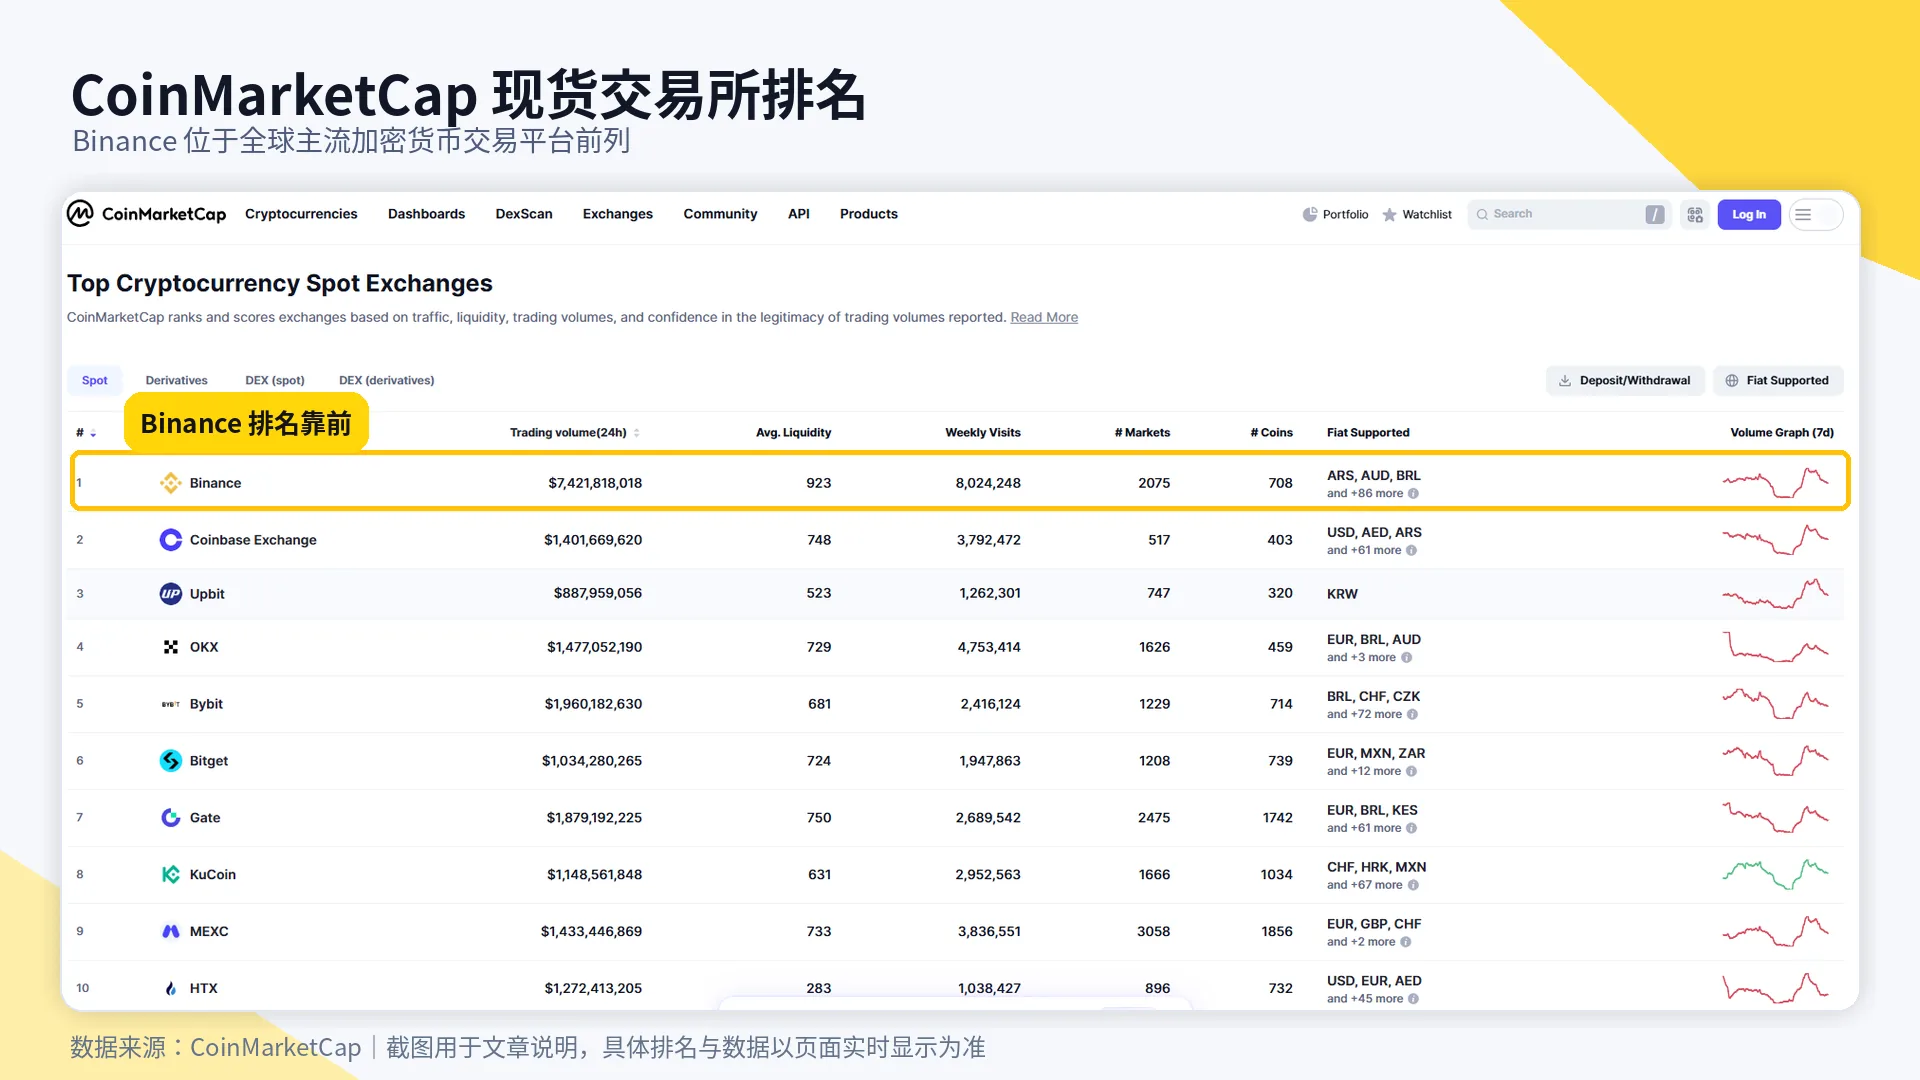Click info icon beside 'and +67 more'
This screenshot has width=1920, height=1080.
[1413, 886]
